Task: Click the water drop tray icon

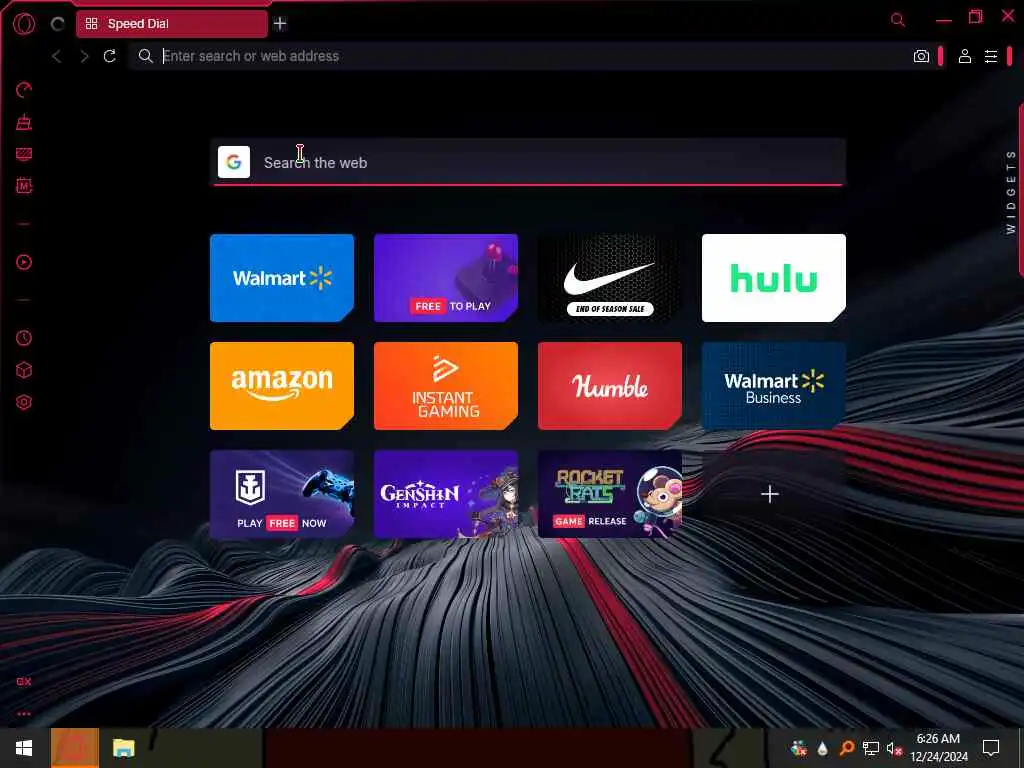Action: (822, 748)
